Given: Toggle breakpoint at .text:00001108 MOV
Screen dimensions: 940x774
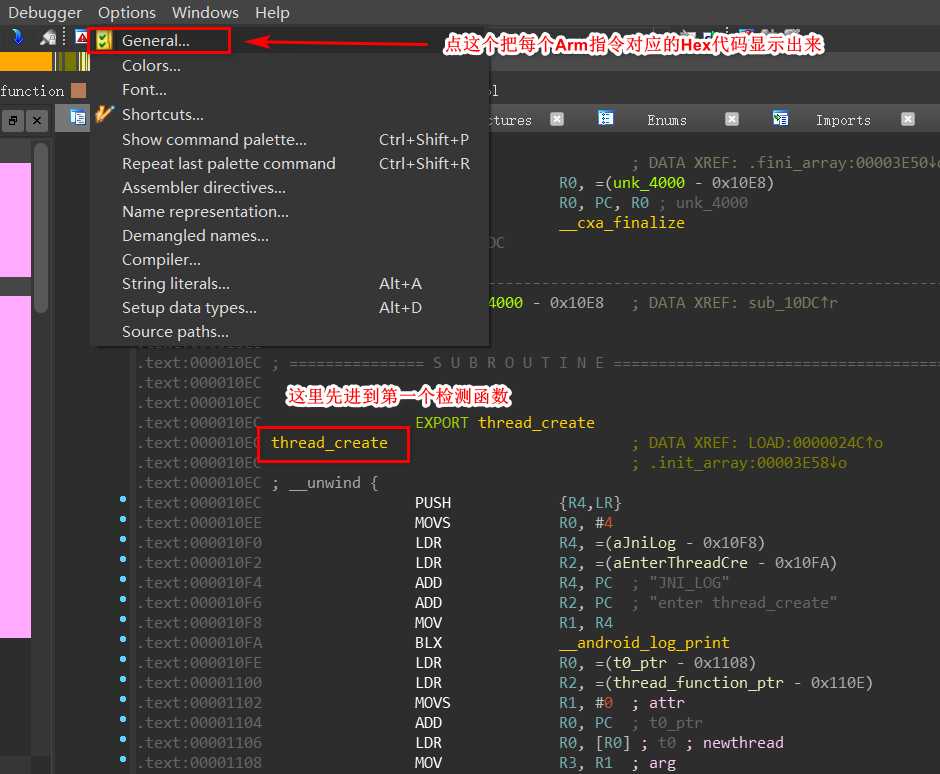Looking at the screenshot, I should coord(123,759).
